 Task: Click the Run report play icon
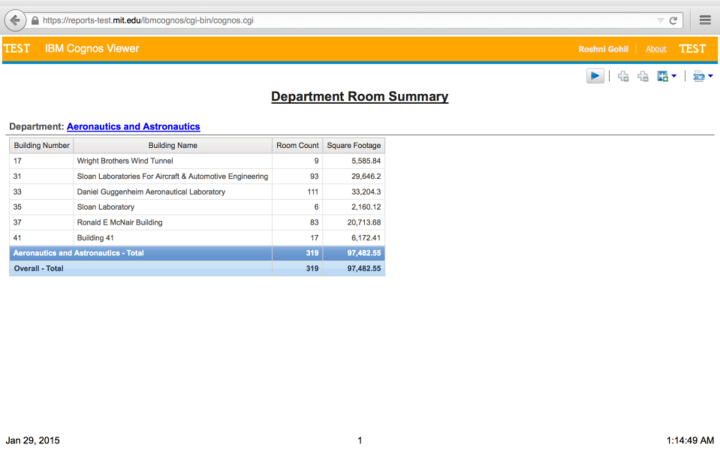coord(595,76)
